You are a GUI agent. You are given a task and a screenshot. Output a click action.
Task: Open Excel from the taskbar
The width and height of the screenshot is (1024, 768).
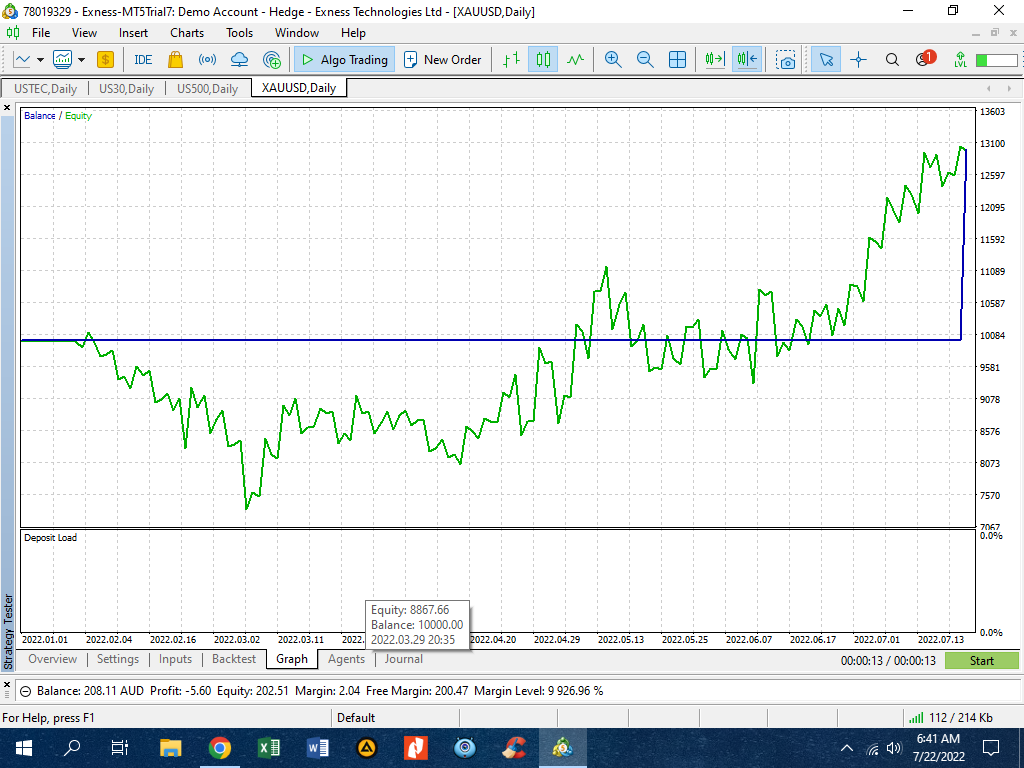point(269,747)
